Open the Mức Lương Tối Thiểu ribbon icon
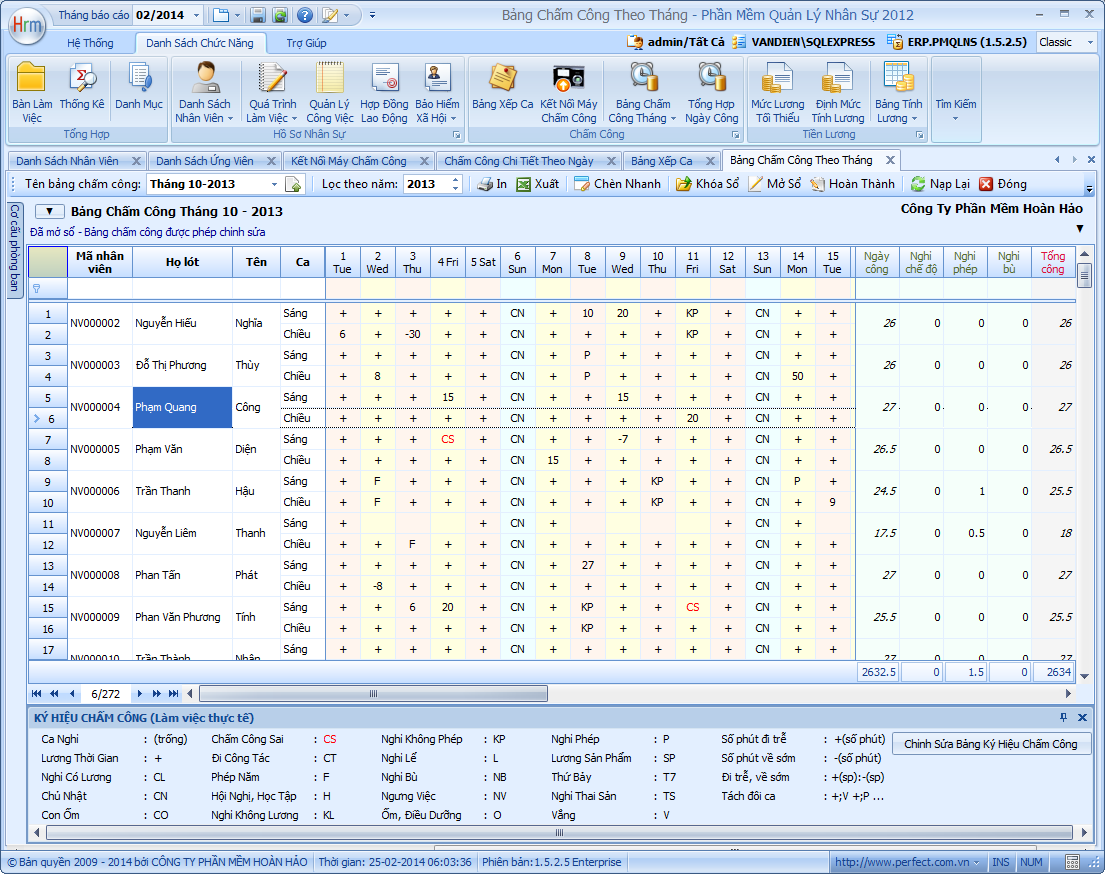Screen dimensions: 1105x874 click(777, 92)
